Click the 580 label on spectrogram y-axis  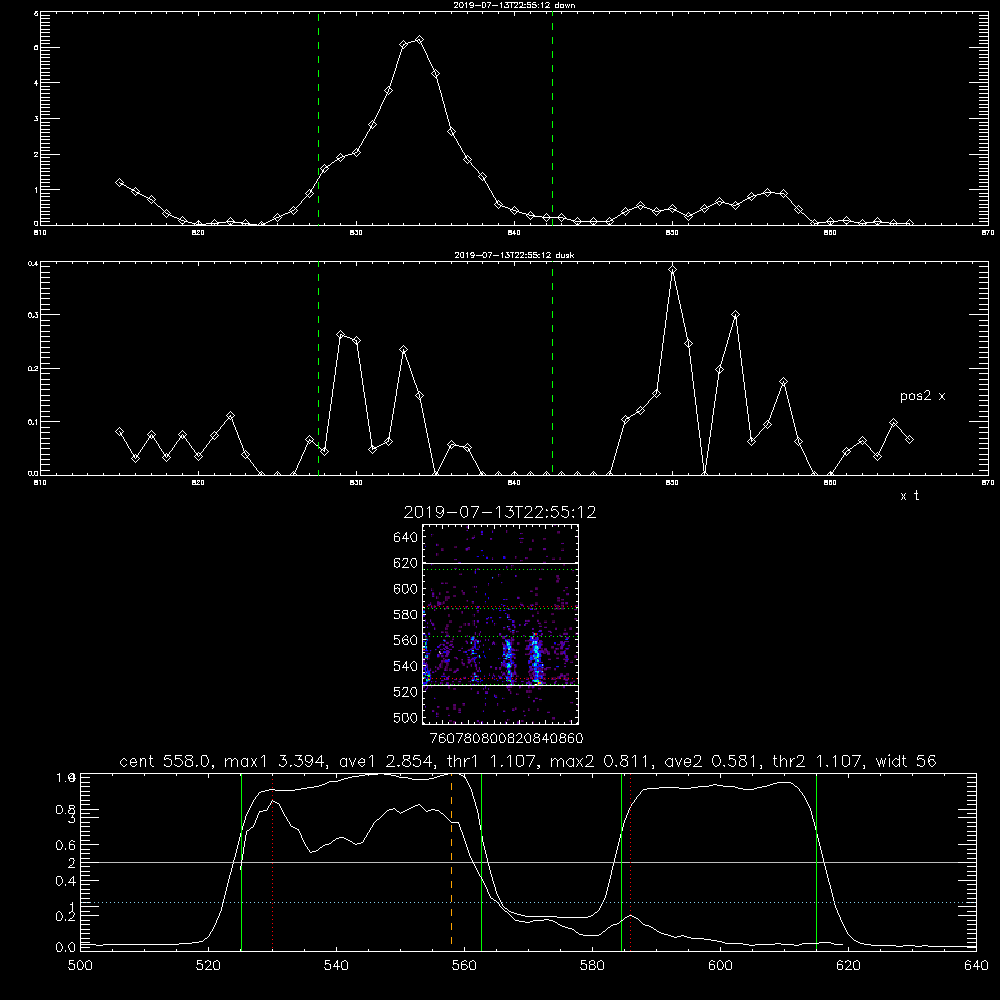(406, 615)
